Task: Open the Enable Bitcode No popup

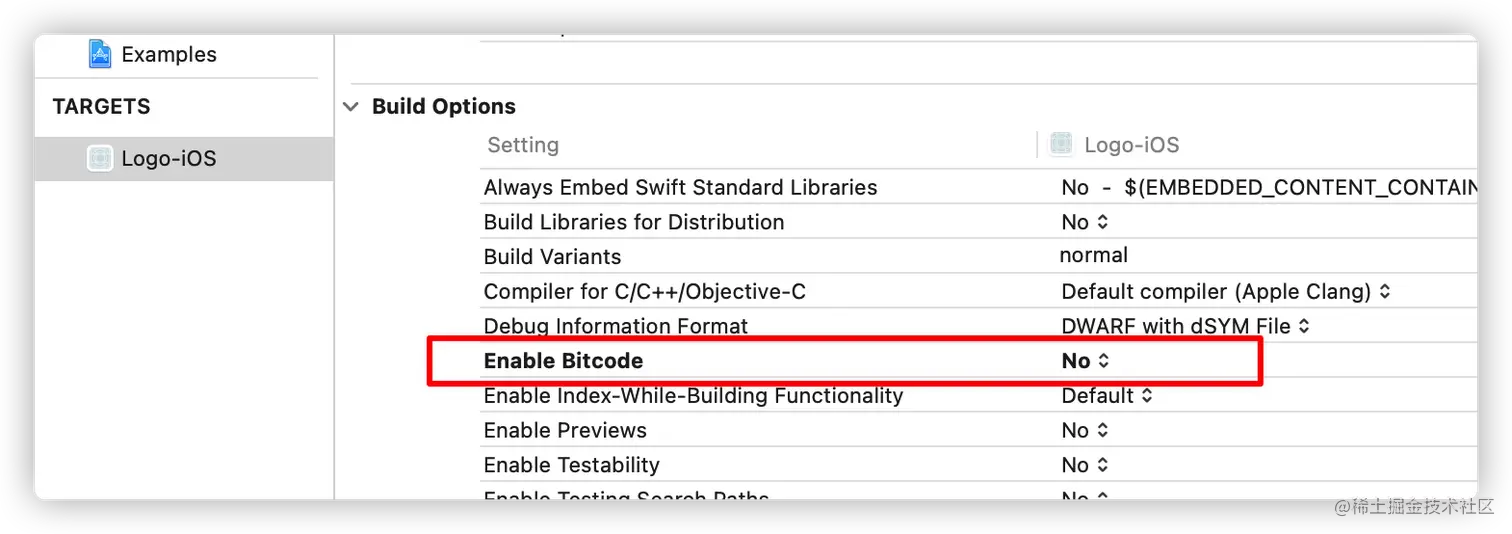Action: click(1086, 361)
